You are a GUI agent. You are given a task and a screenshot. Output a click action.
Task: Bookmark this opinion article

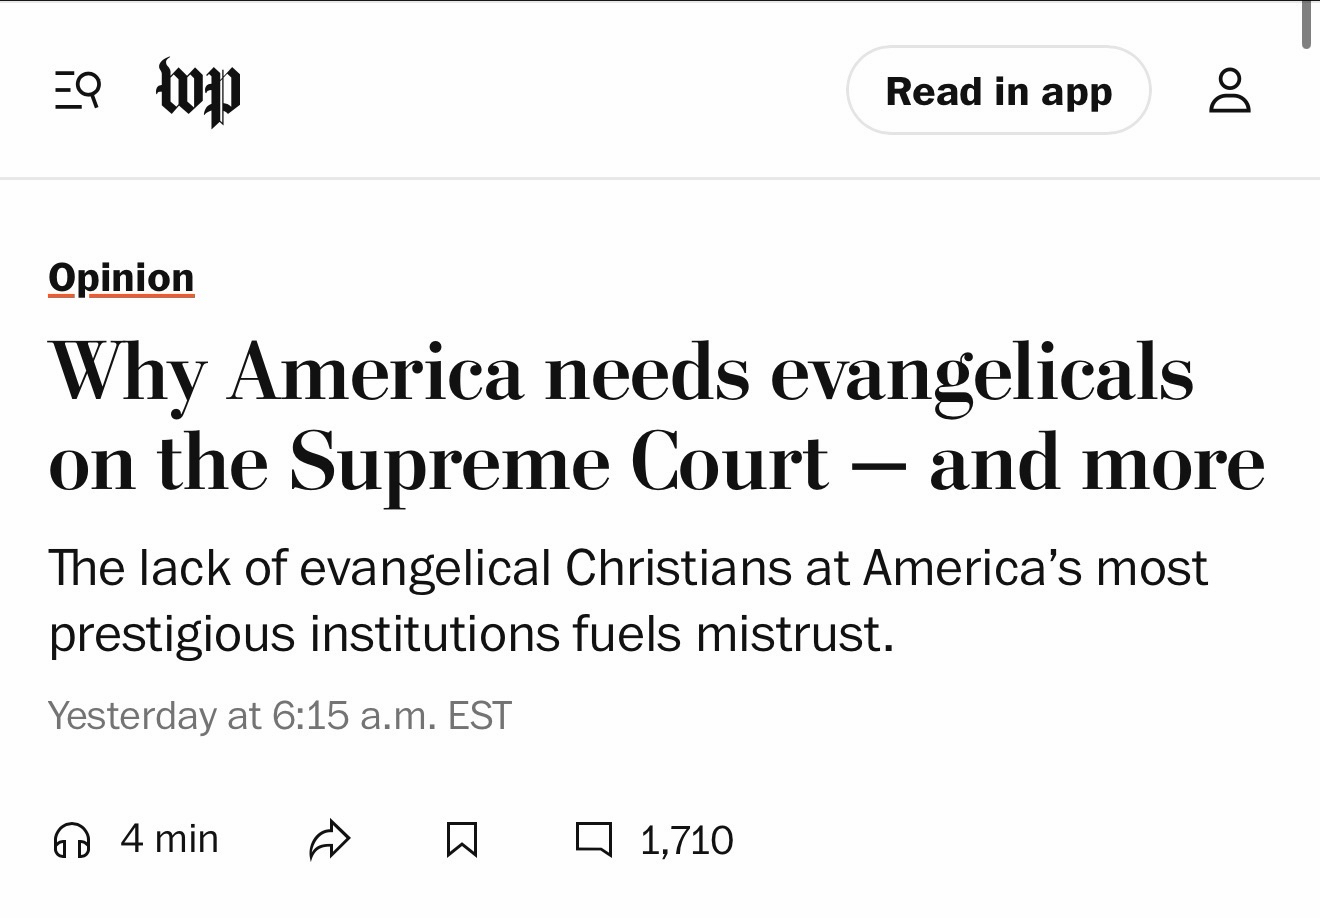pyautogui.click(x=461, y=840)
